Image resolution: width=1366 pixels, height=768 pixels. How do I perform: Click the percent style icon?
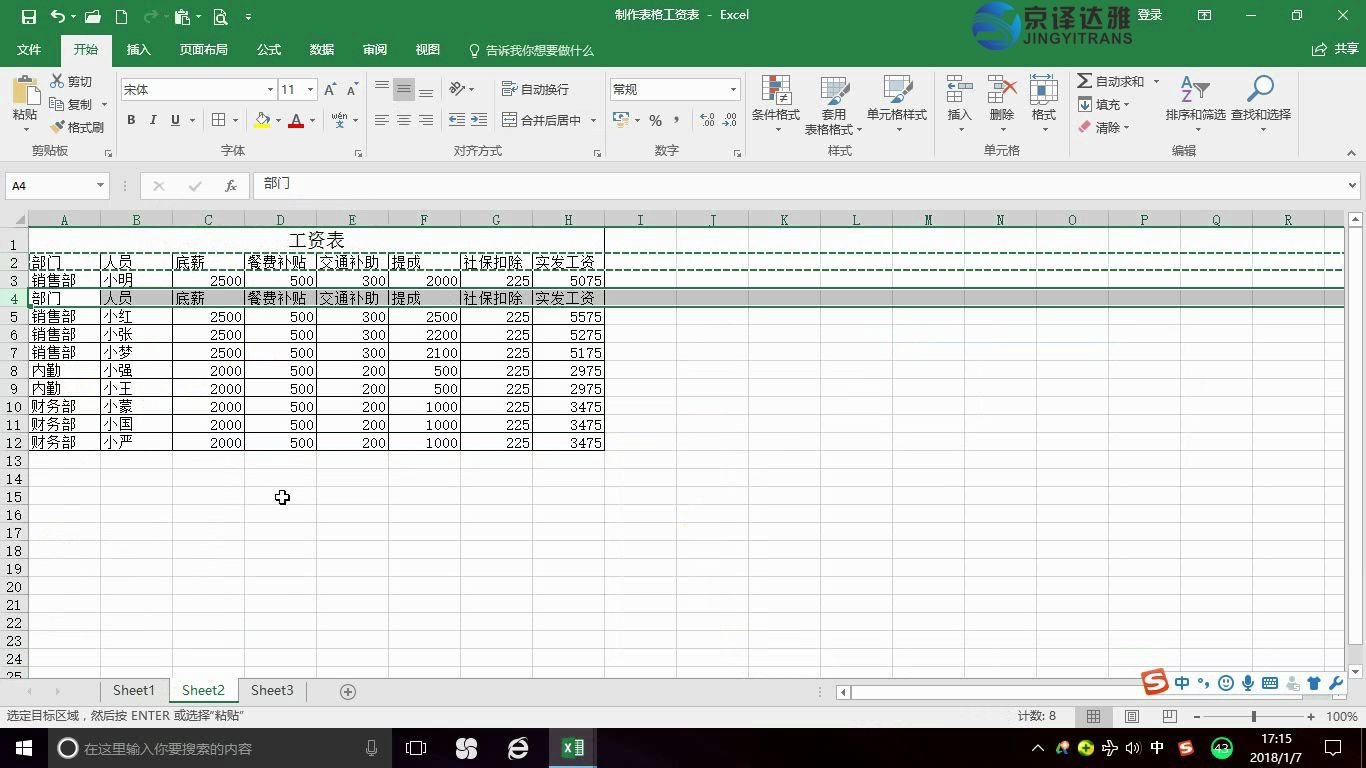(x=655, y=120)
